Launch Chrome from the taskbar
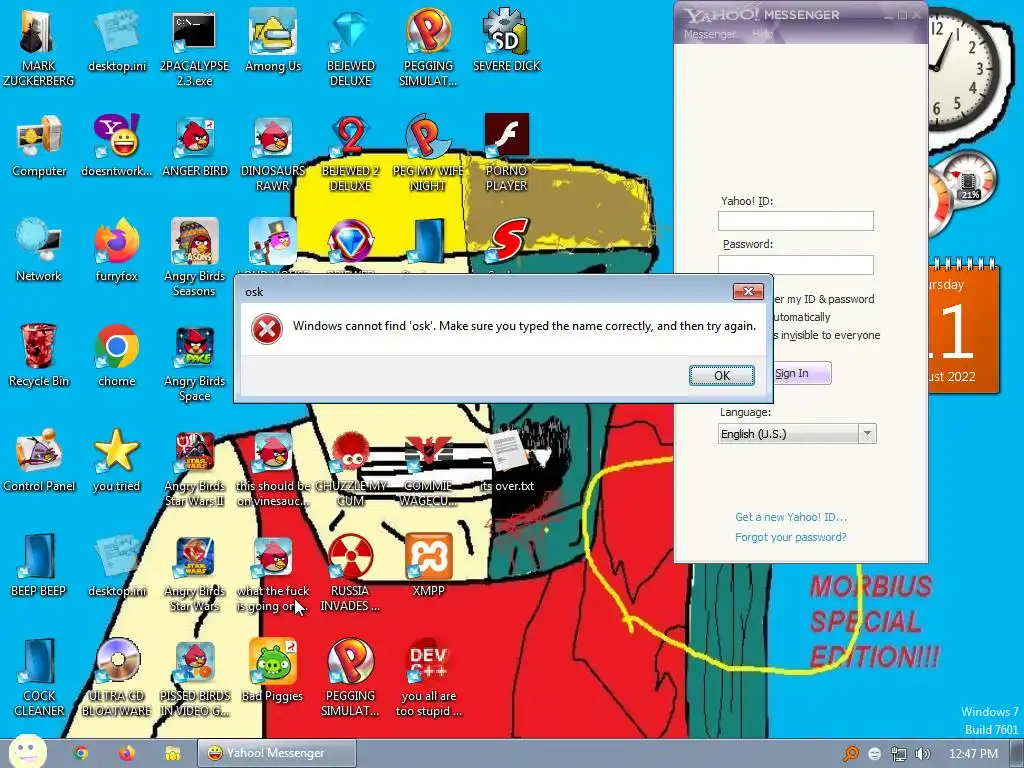Viewport: 1024px width, 768px height. pos(80,753)
